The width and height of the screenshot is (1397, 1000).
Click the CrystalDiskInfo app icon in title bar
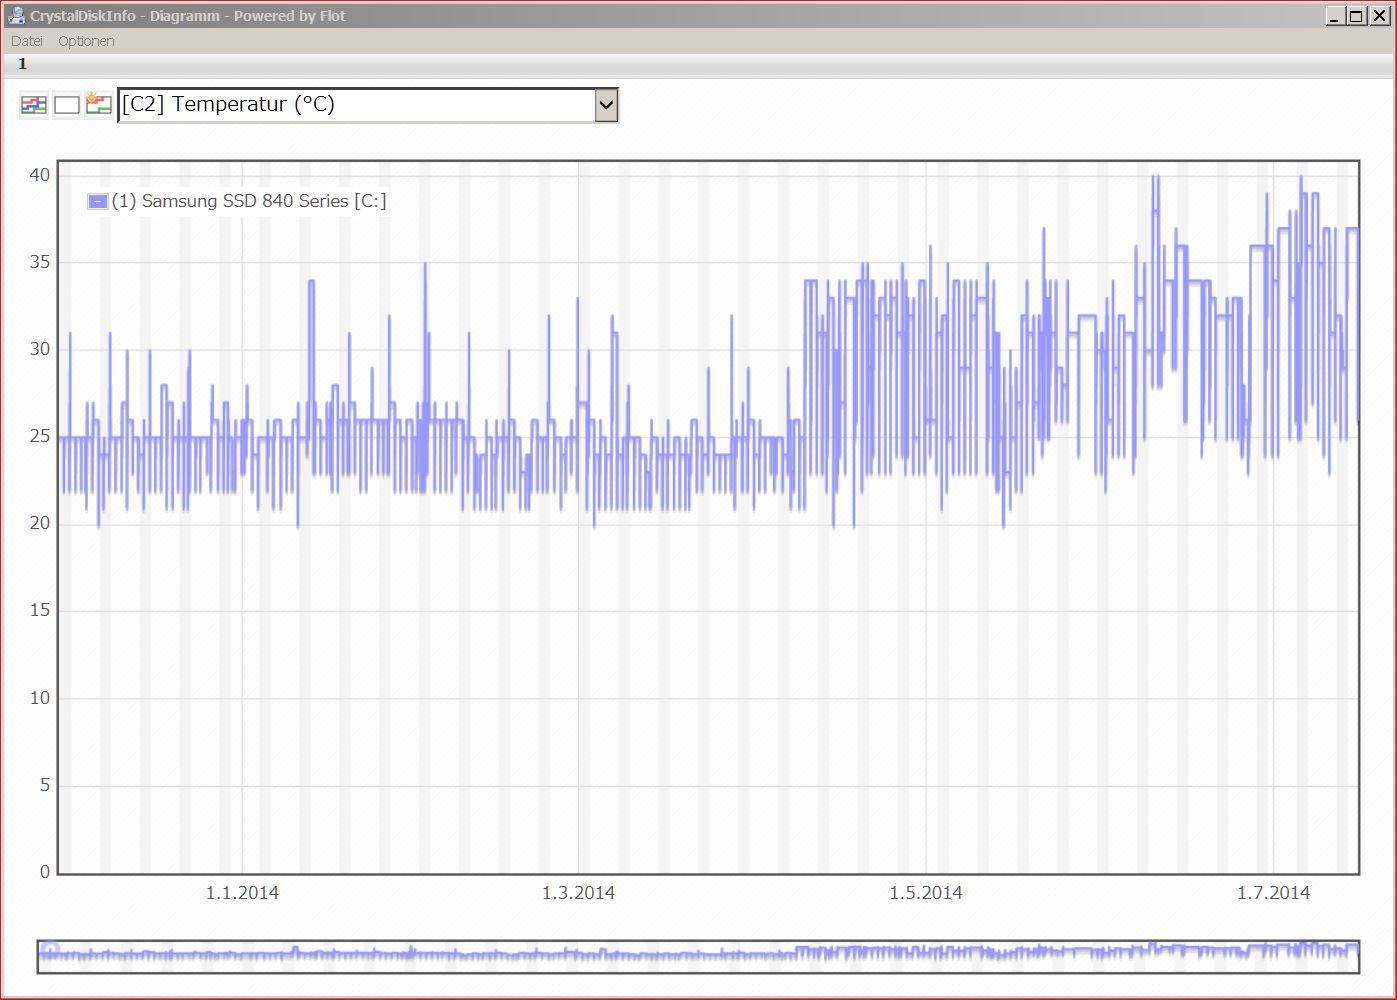(x=16, y=15)
